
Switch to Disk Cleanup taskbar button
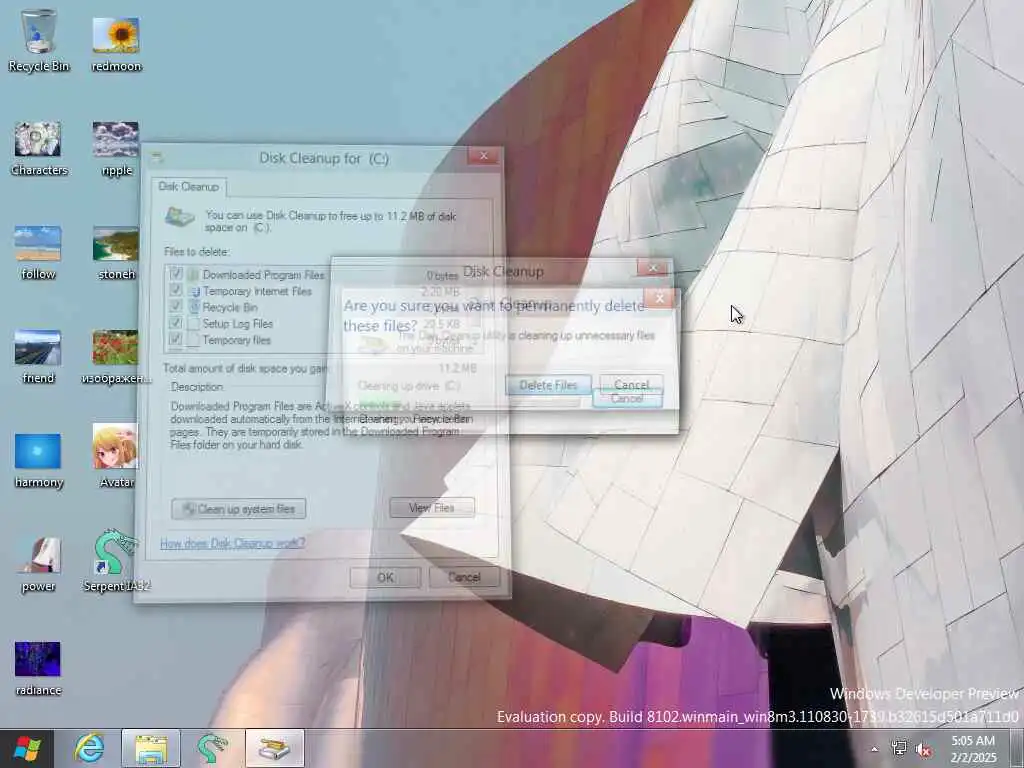pyautogui.click(x=275, y=748)
